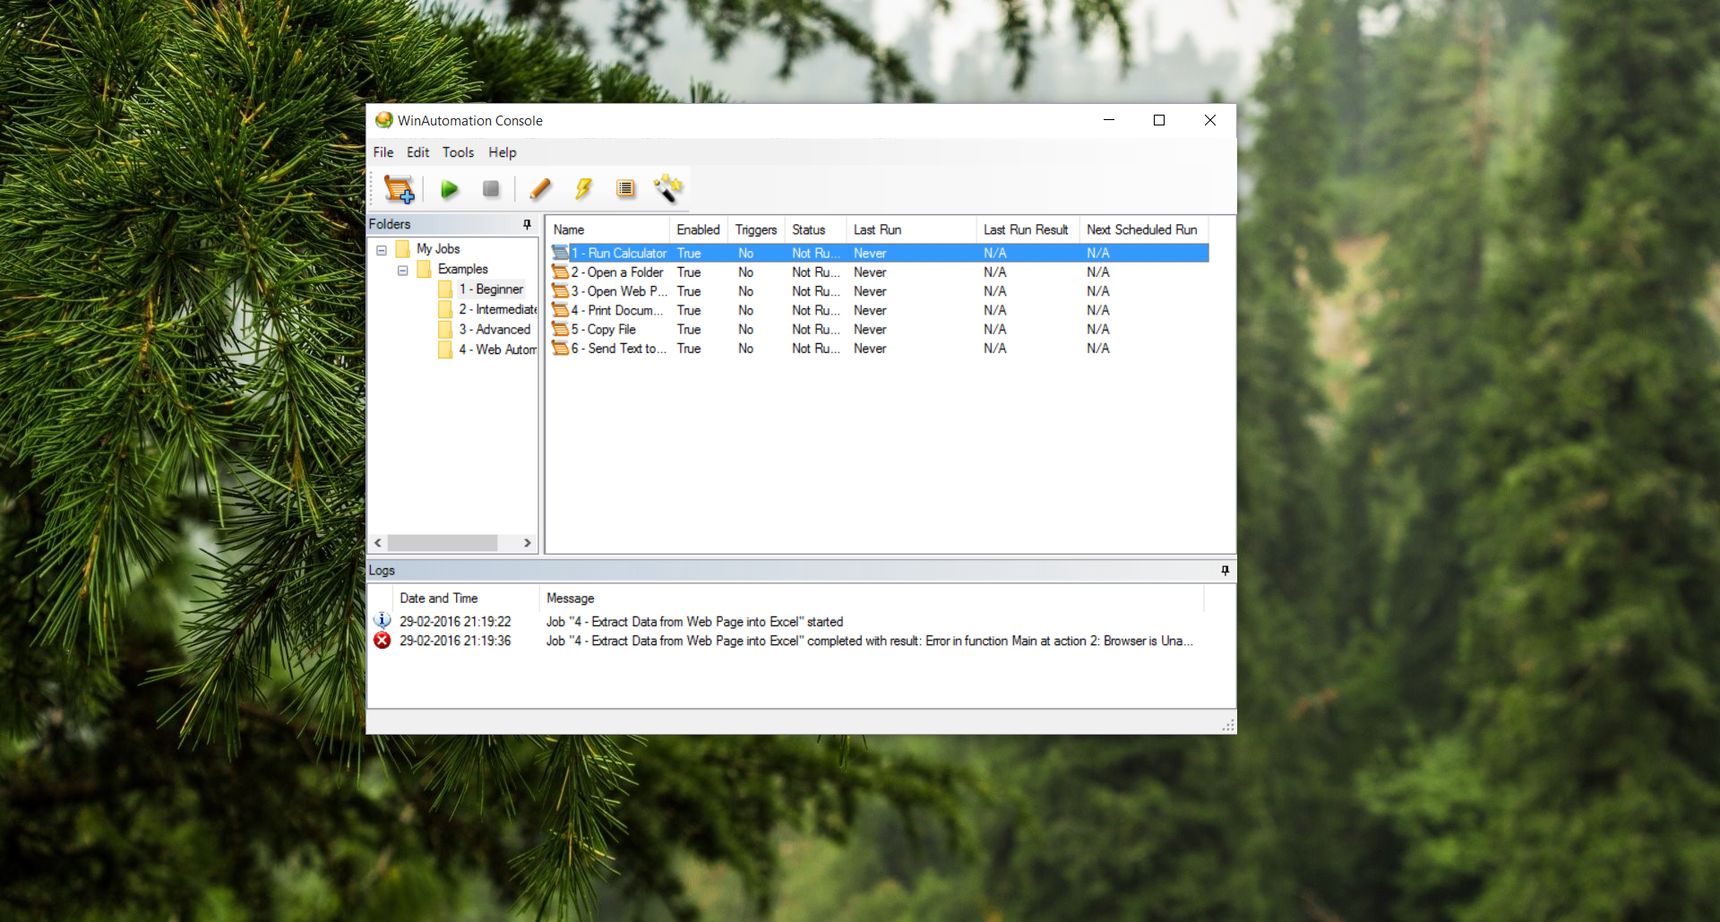Click the job icon beside 2 - Open a Folder
The image size is (1720, 922).
[x=560, y=272]
